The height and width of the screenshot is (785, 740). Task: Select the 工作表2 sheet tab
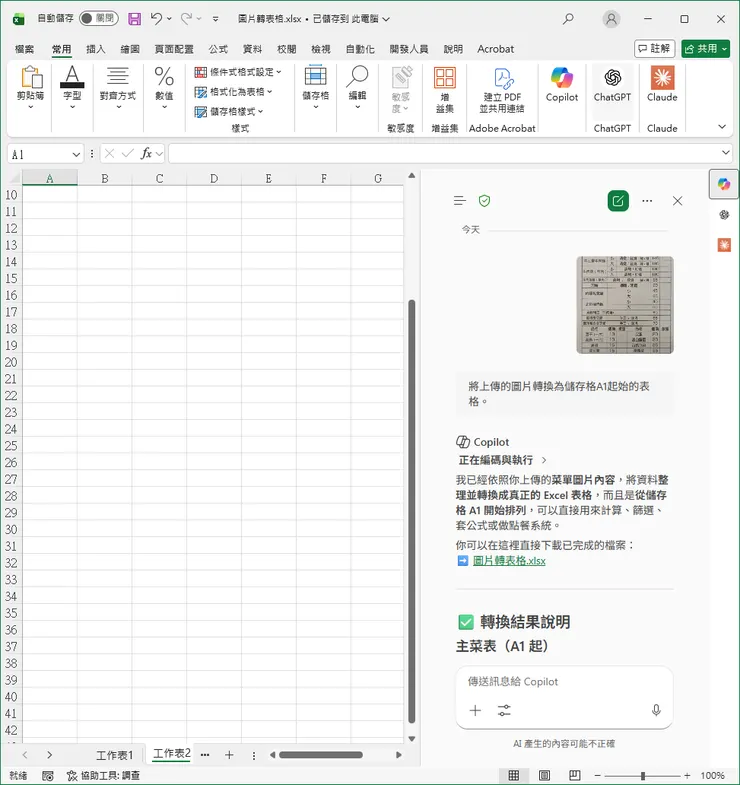[x=171, y=753]
